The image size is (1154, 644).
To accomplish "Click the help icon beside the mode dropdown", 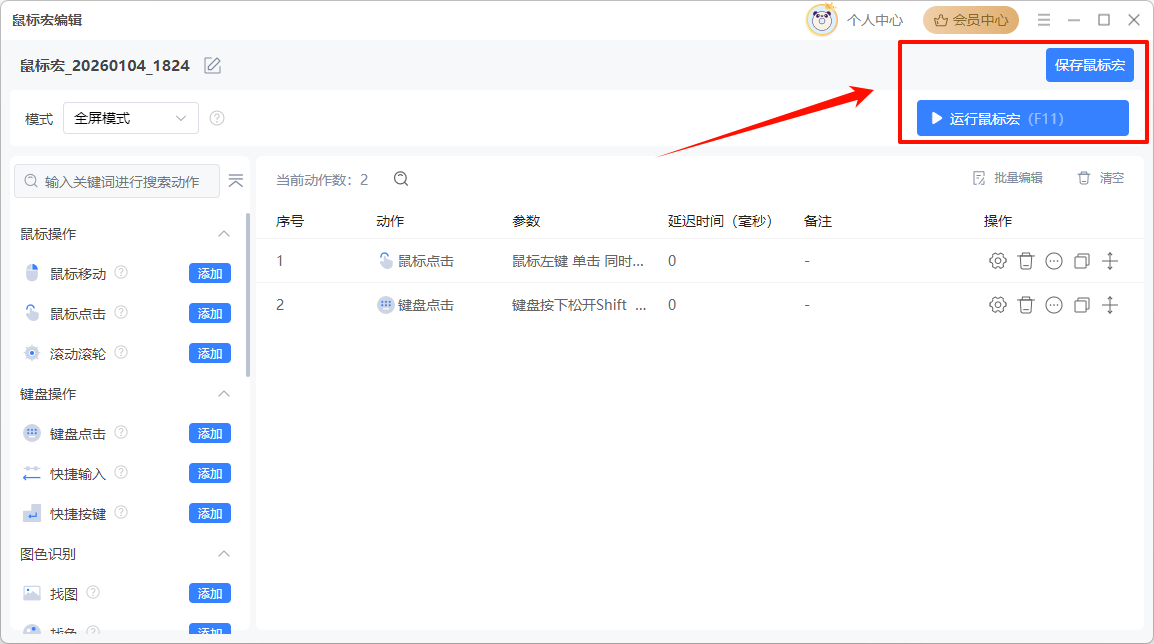I will 217,118.
